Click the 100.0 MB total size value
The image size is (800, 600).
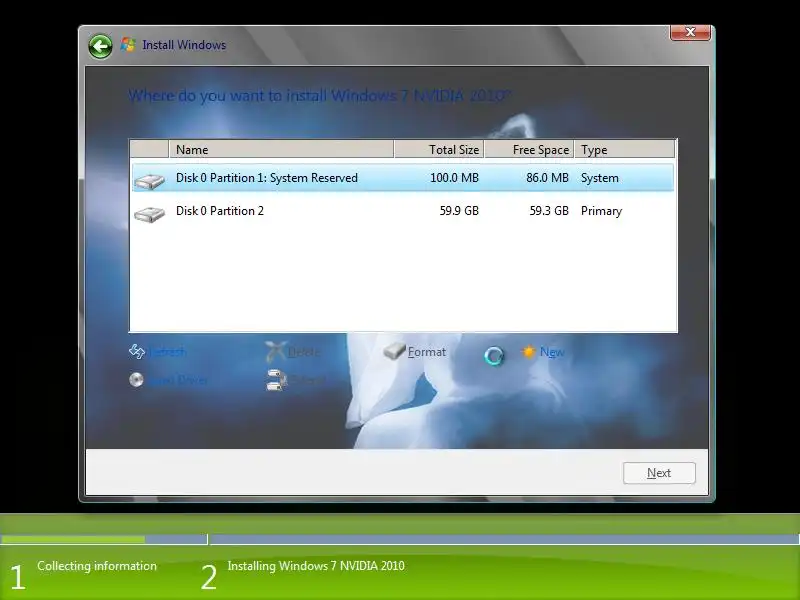[455, 178]
